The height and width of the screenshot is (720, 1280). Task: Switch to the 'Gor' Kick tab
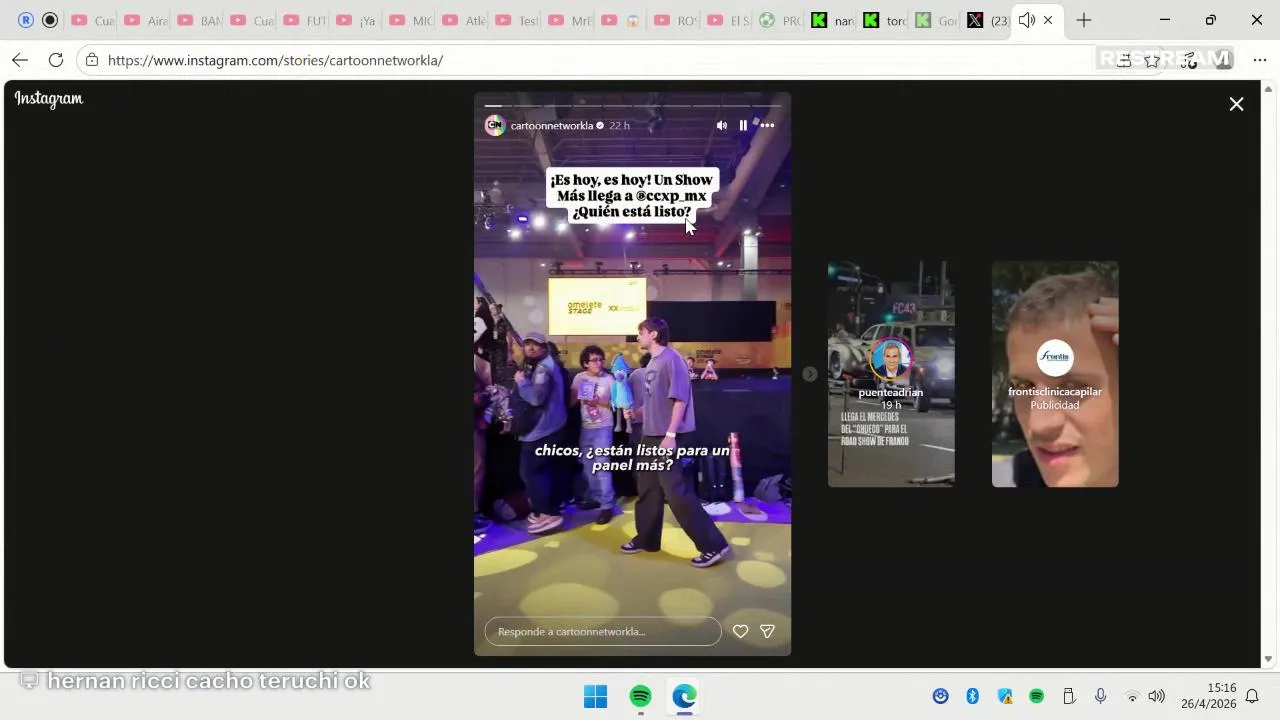click(939, 20)
